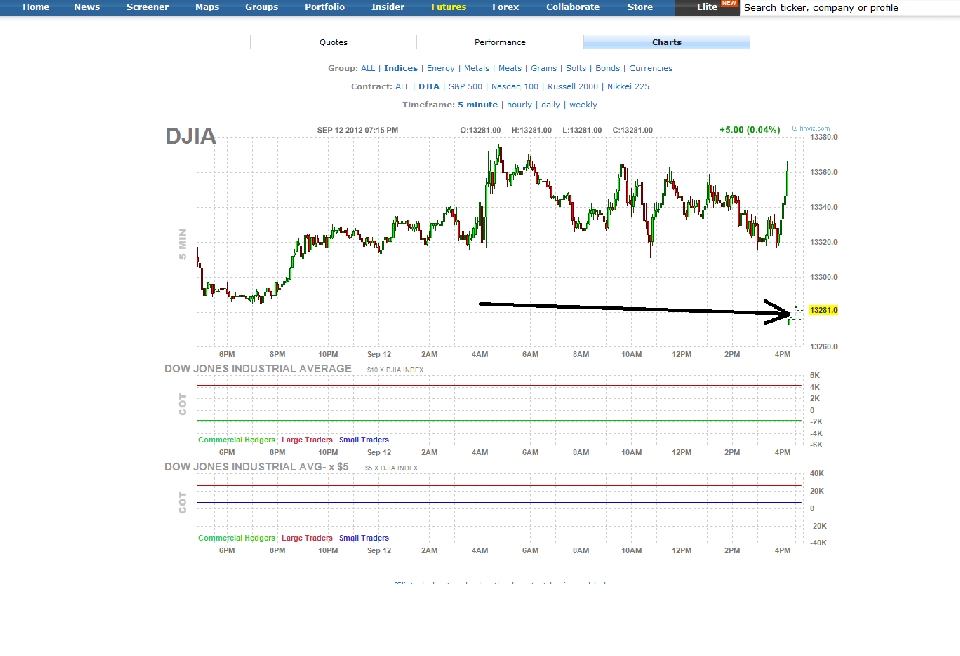
Task: Filter the group by Currencies
Action: coord(650,68)
